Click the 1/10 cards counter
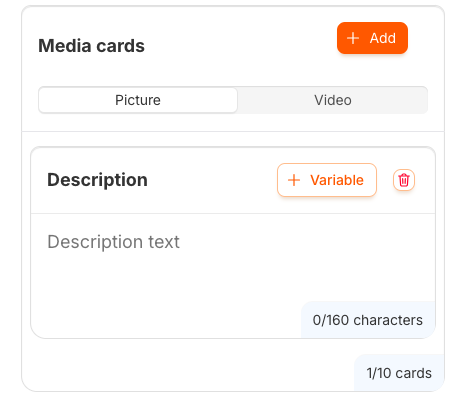 coord(399,373)
